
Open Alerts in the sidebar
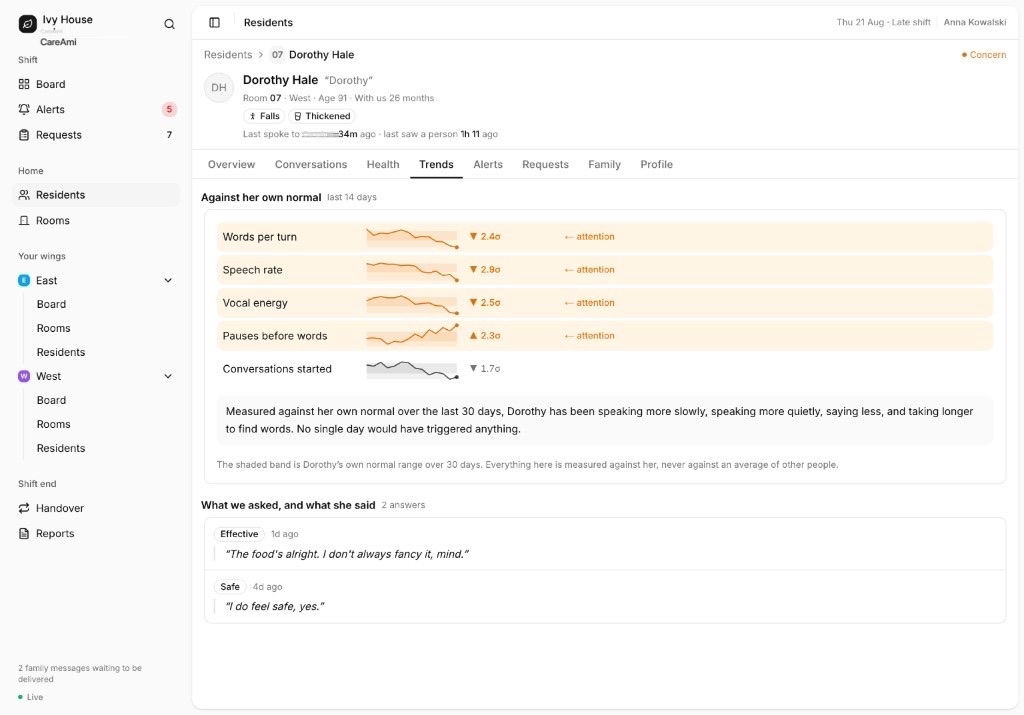click(x=96, y=109)
